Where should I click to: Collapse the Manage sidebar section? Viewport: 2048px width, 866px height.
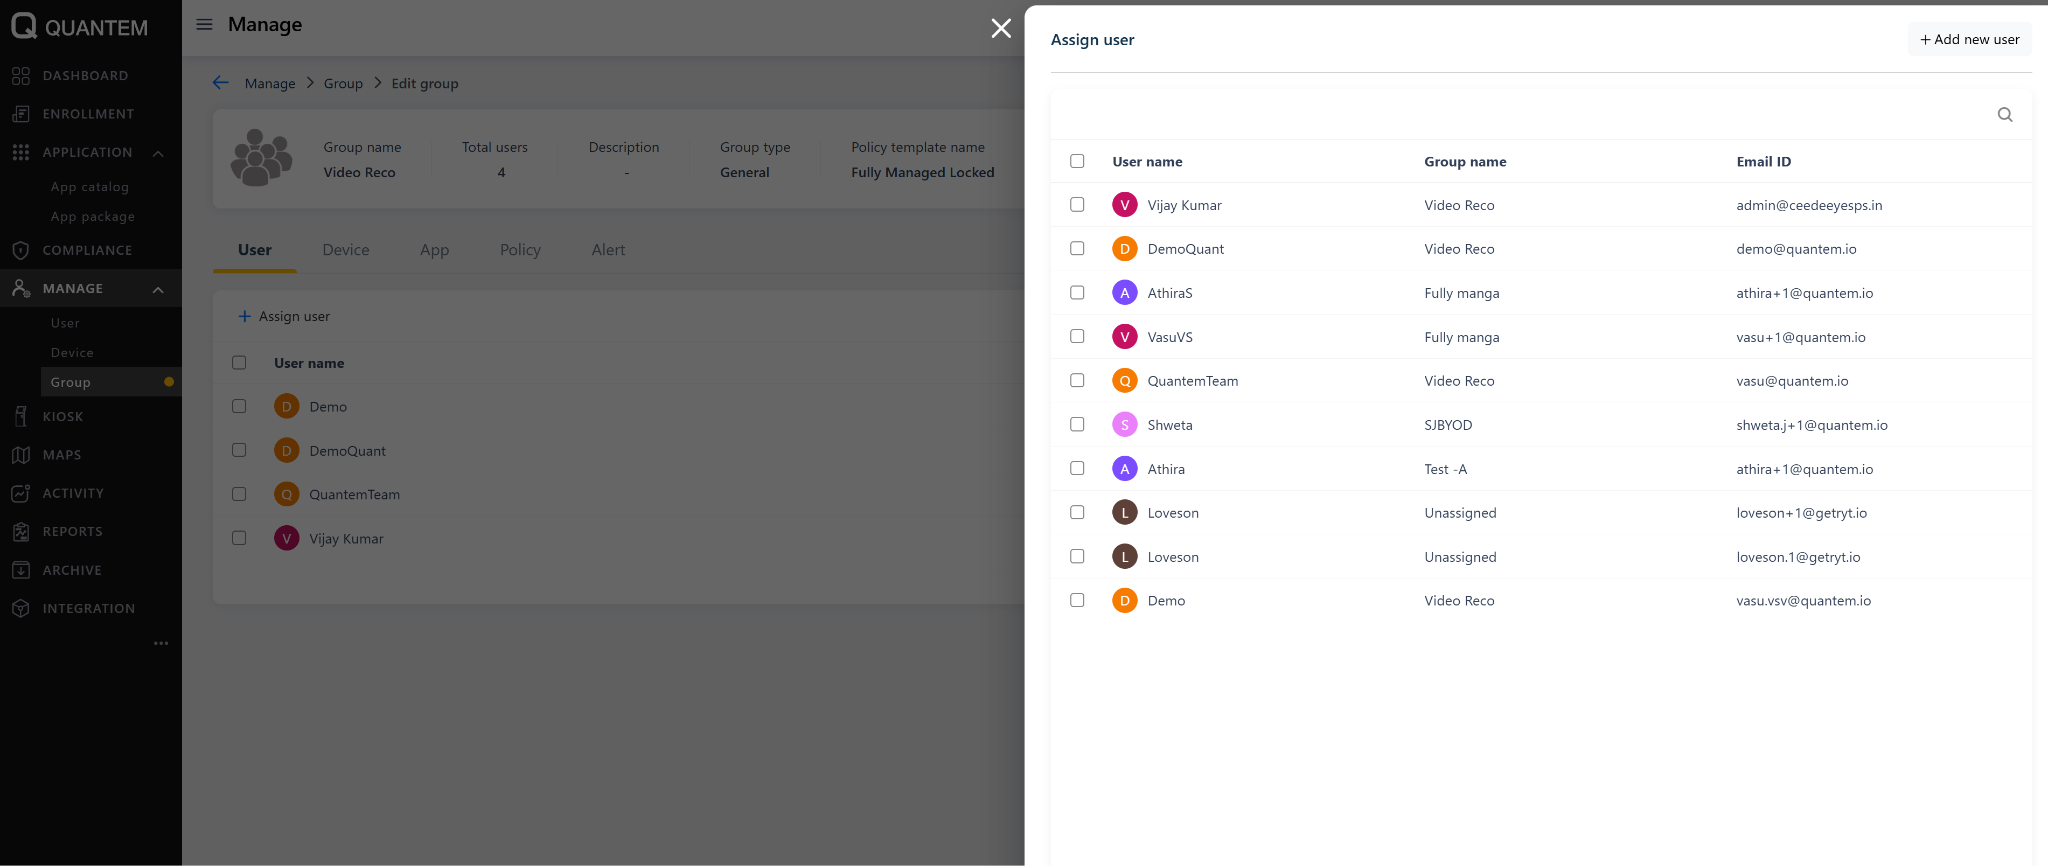[158, 290]
